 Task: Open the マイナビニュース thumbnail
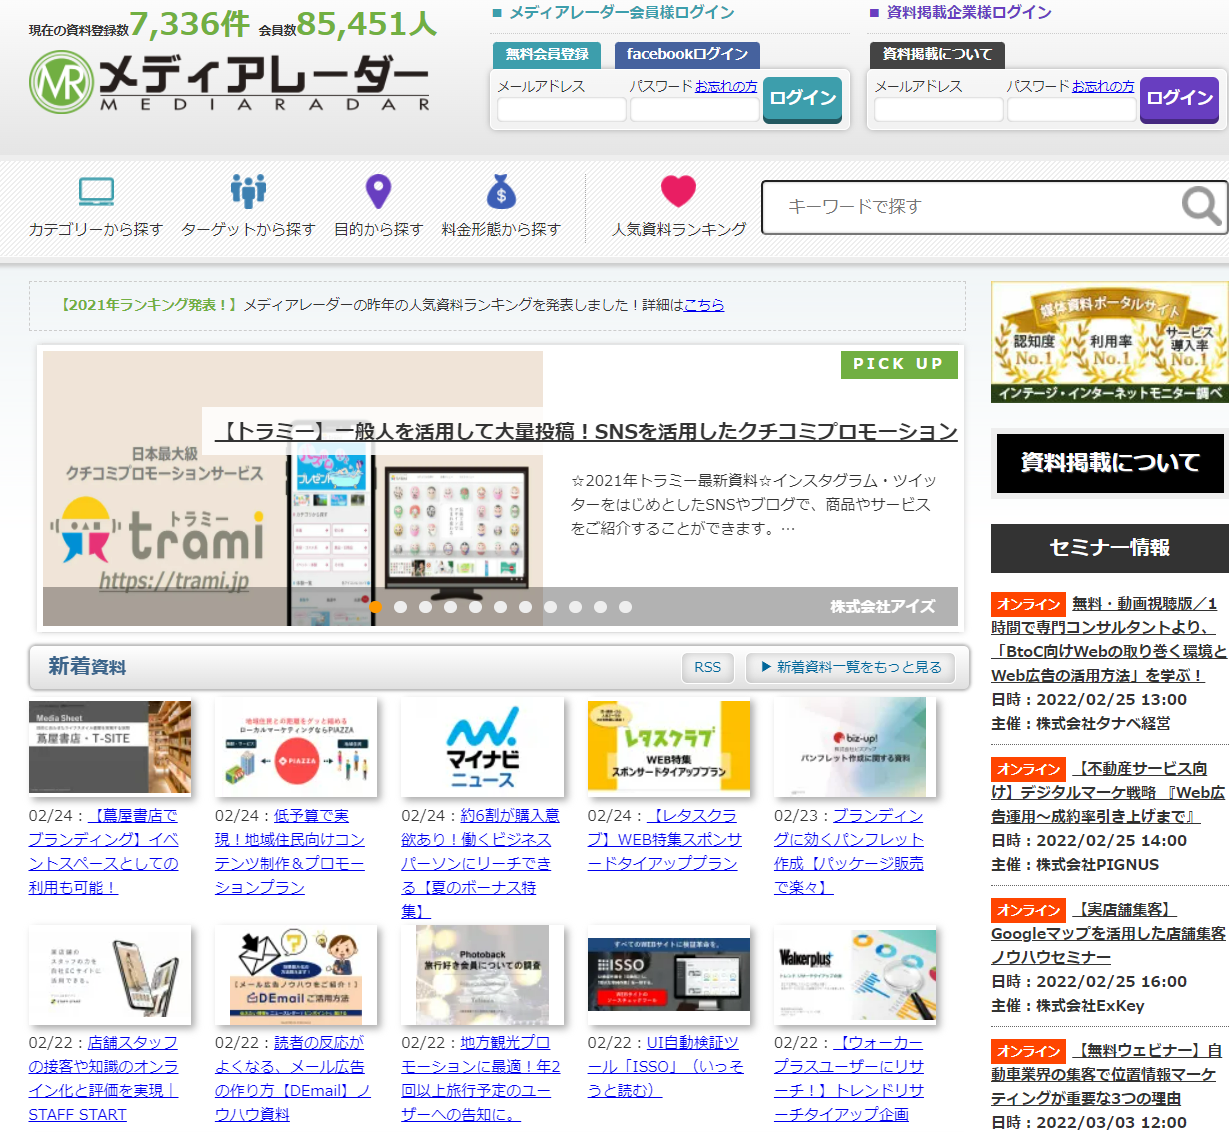[x=482, y=747]
